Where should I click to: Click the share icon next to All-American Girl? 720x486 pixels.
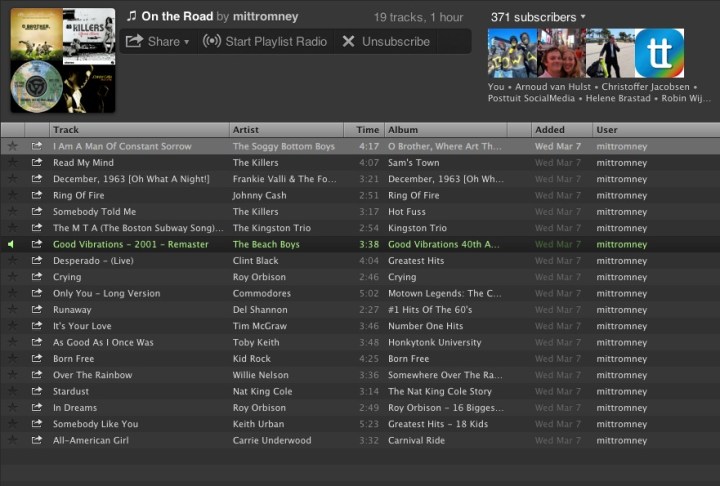coord(37,440)
